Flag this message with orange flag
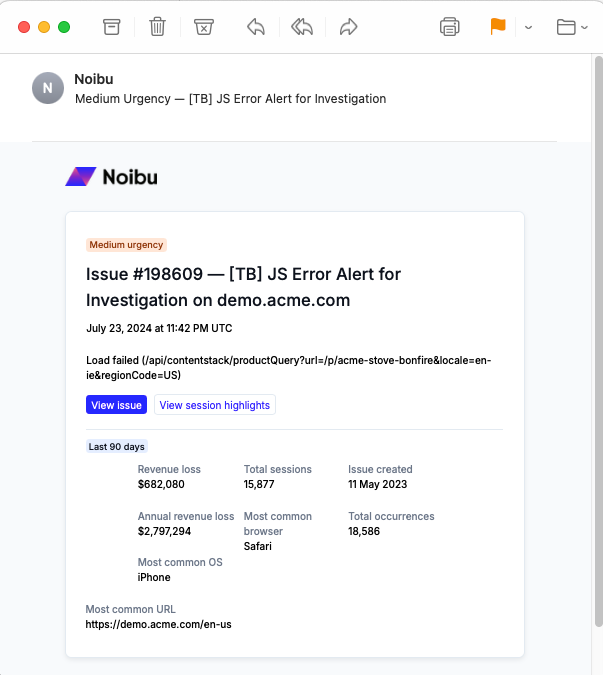Screen dimensions: 603x675 pyautogui.click(x=497, y=27)
